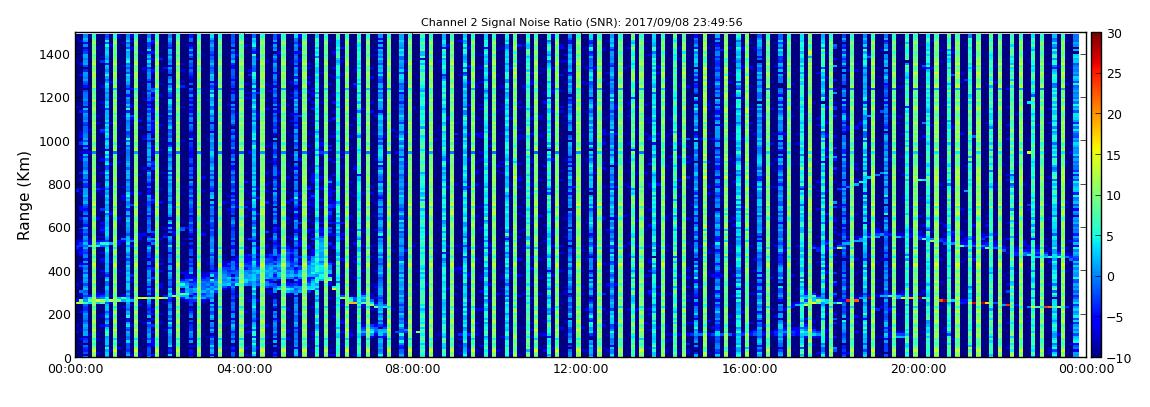Click the 12:00:00 time axis label
The image size is (1150, 407).
pyautogui.click(x=580, y=369)
